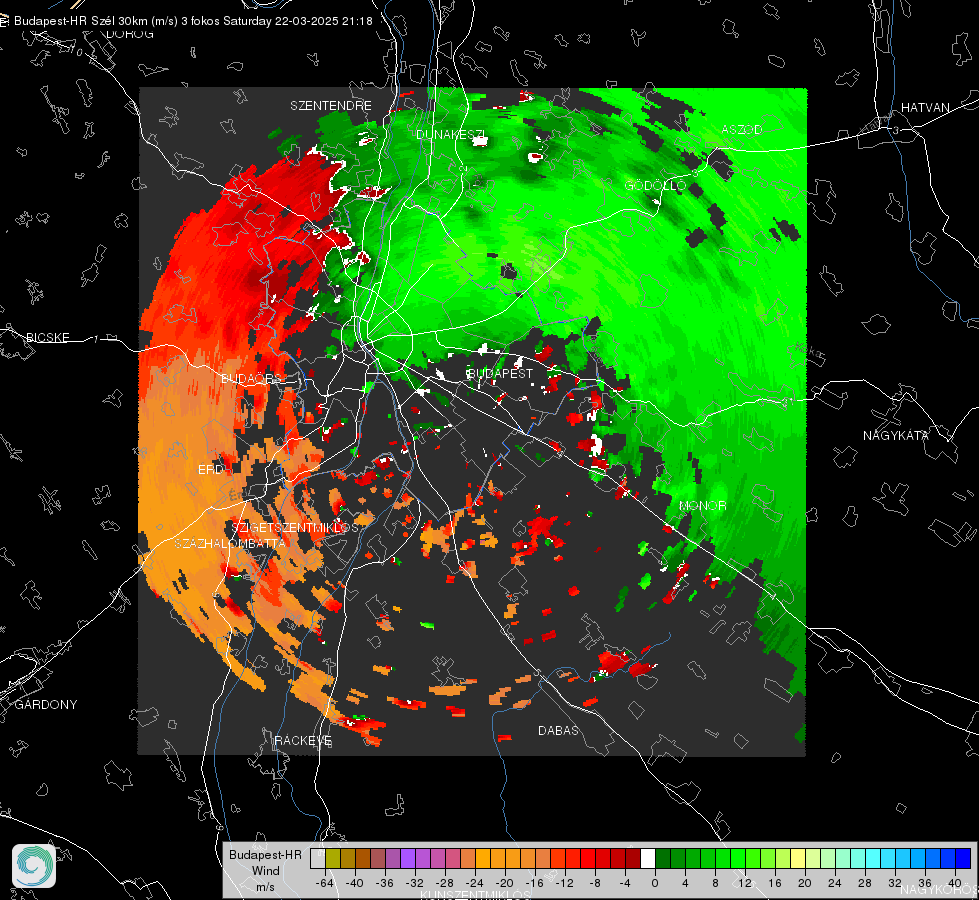Click the HATVAN city label
The width and height of the screenshot is (979, 900).
[x=925, y=107]
